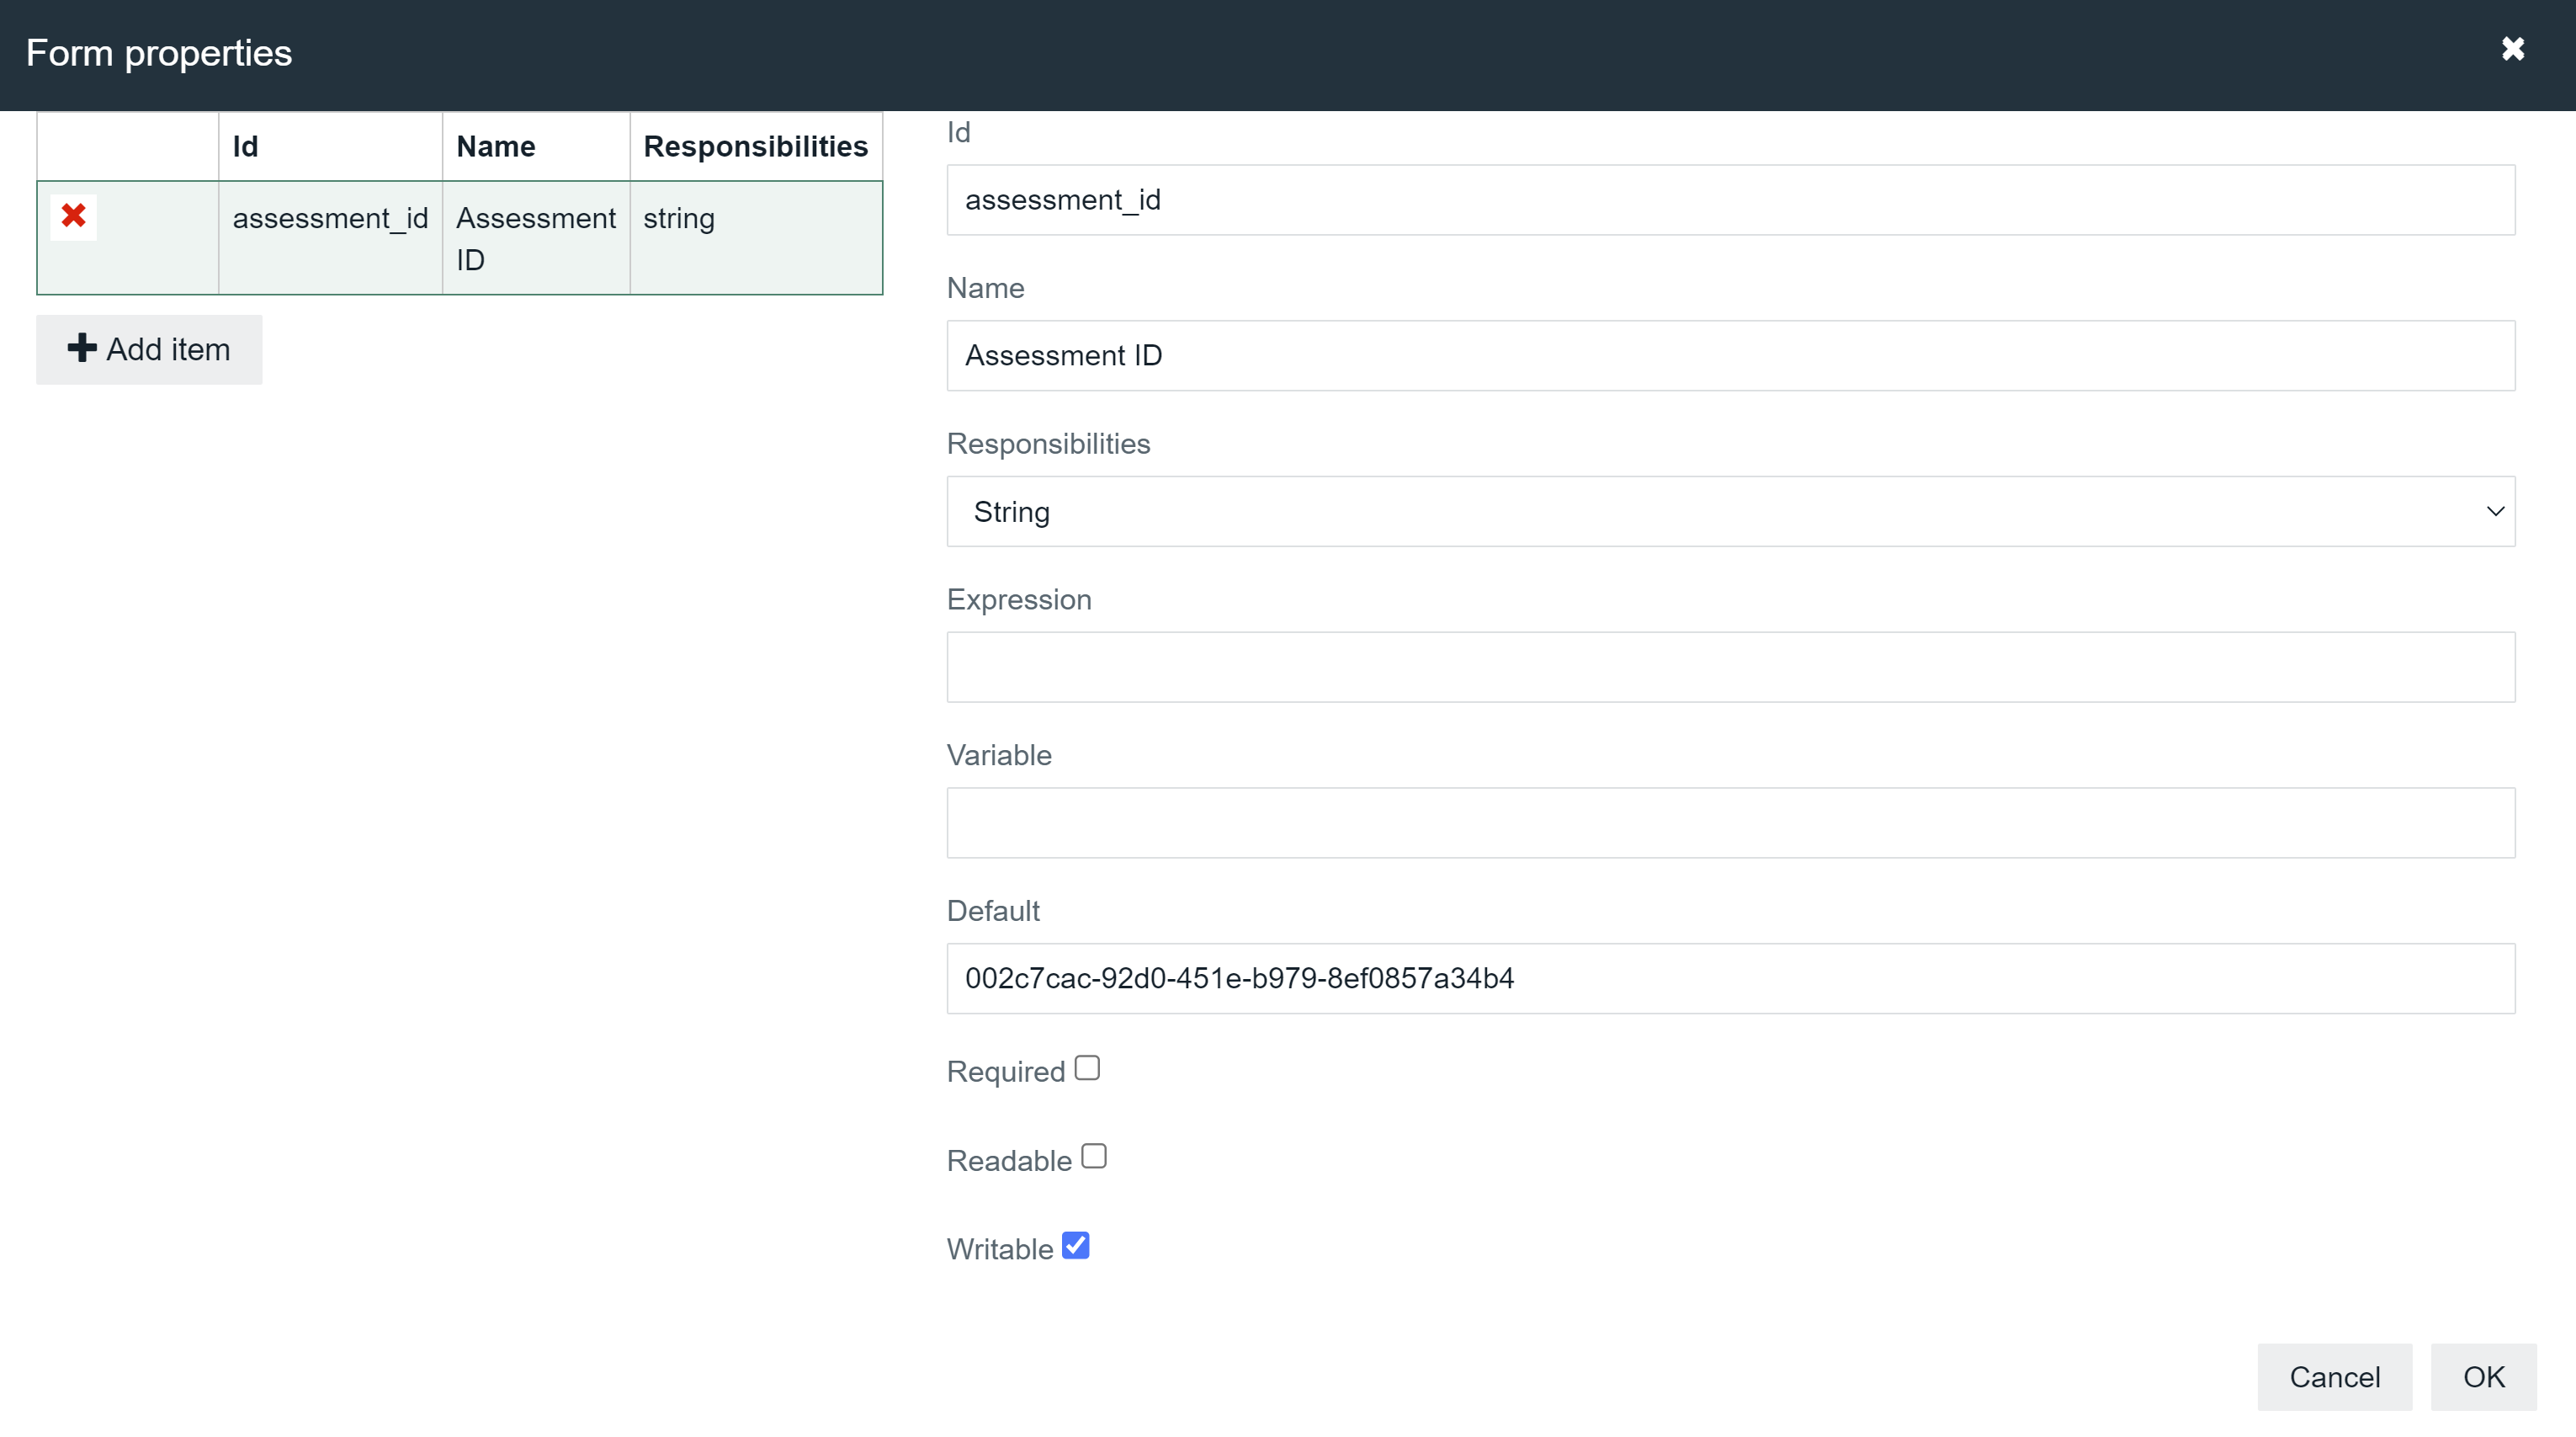This screenshot has width=2576, height=1437.
Task: Click the Name field containing Assessment ID
Action: coord(1730,355)
